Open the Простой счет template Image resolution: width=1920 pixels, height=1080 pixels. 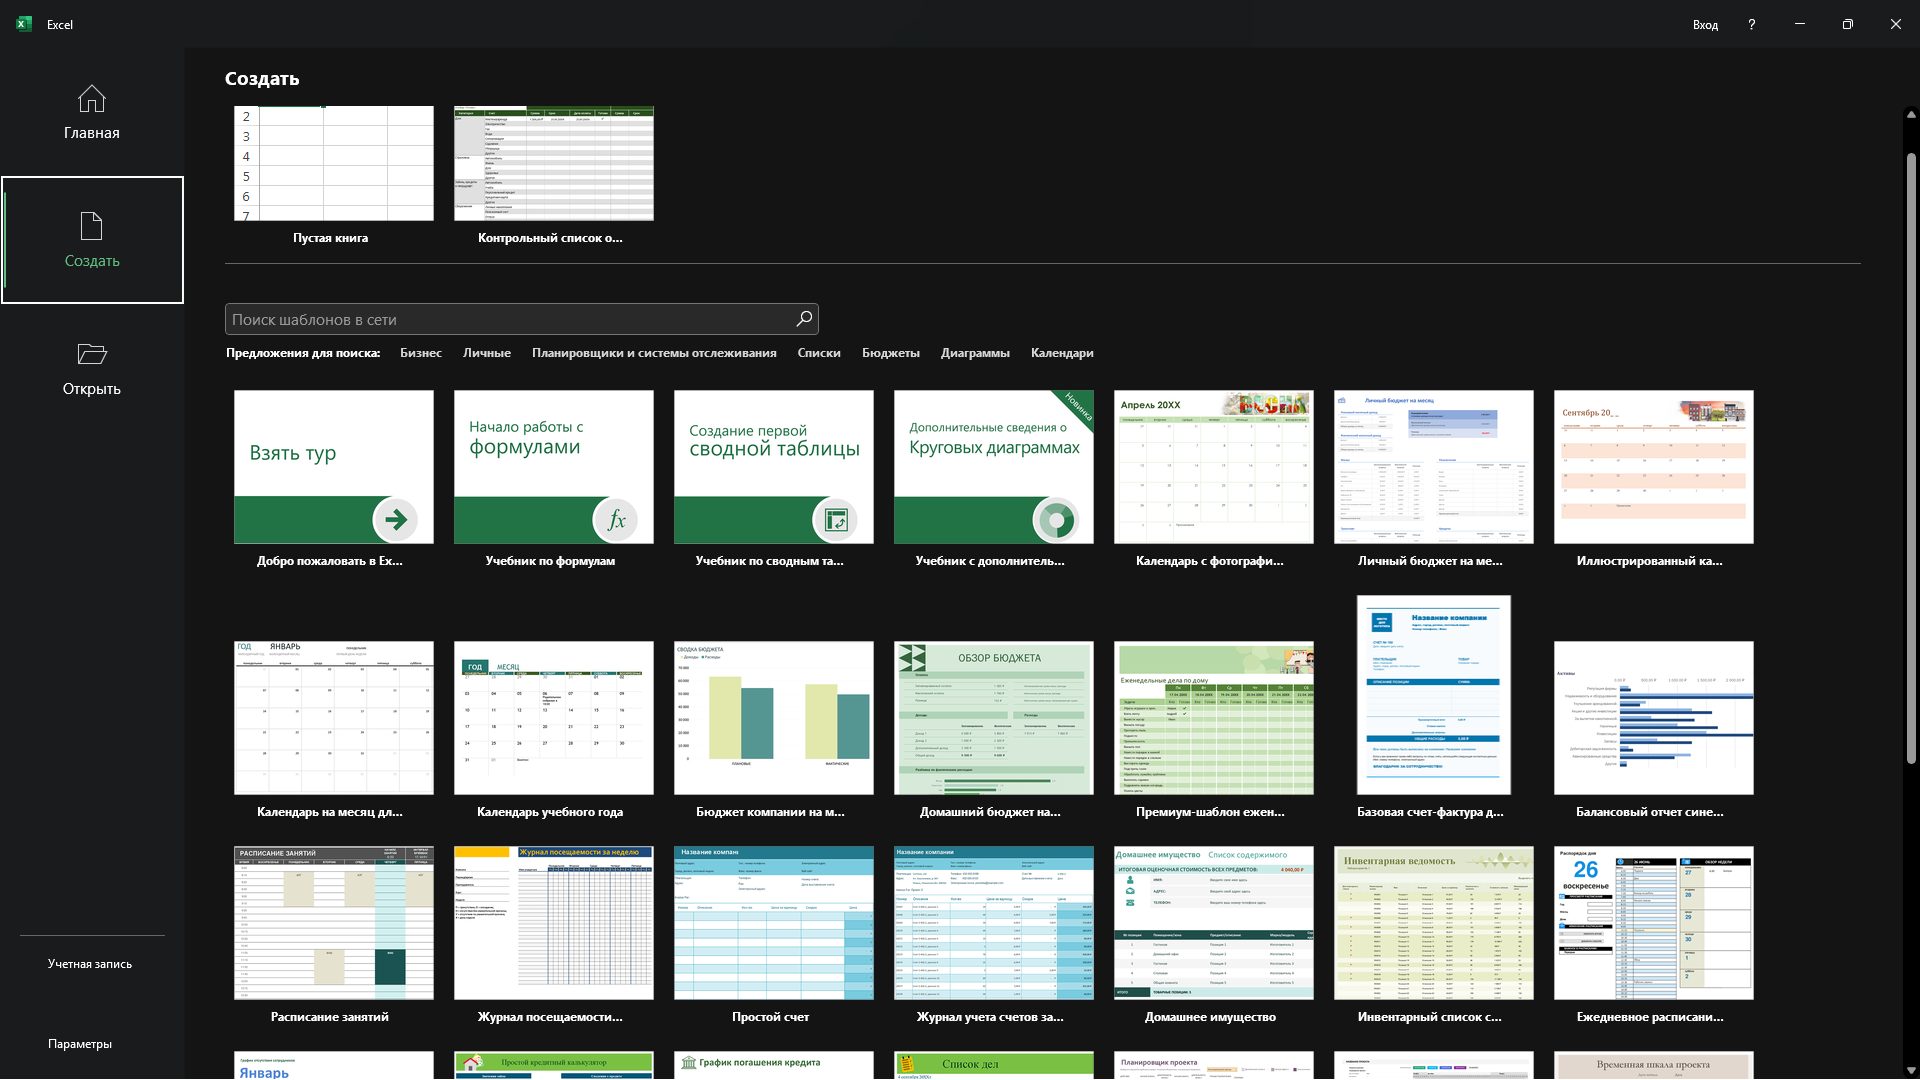(774, 923)
